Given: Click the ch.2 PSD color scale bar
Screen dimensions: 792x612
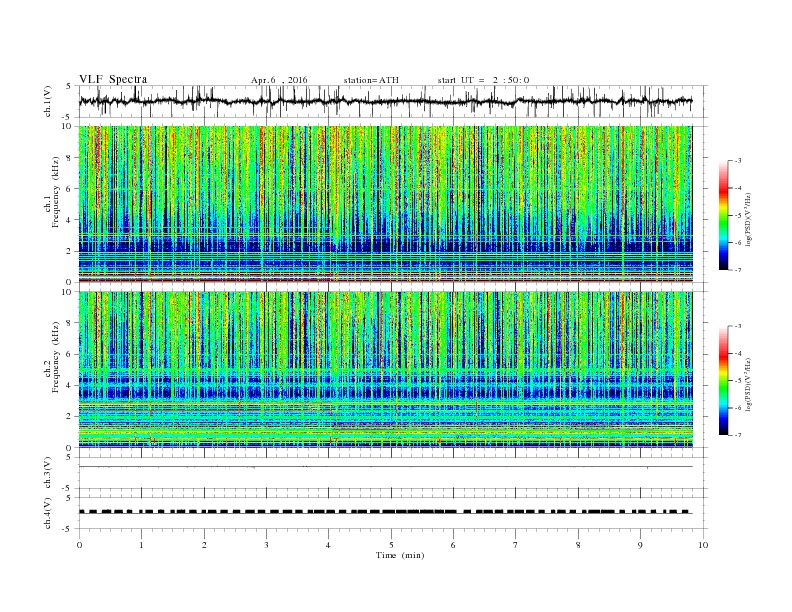Looking at the screenshot, I should [x=723, y=380].
